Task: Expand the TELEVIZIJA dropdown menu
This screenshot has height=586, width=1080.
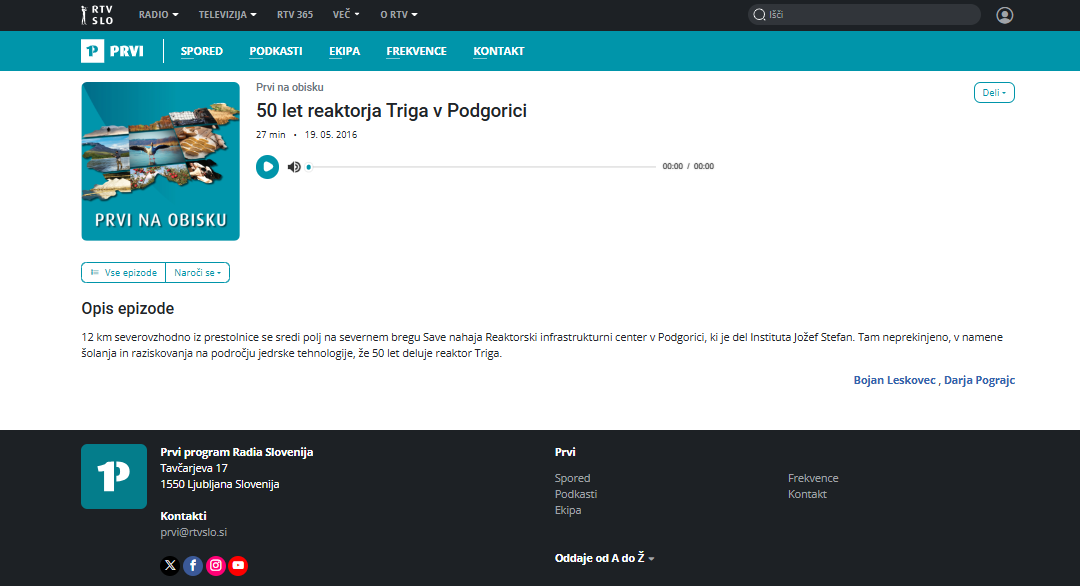Action: click(227, 14)
